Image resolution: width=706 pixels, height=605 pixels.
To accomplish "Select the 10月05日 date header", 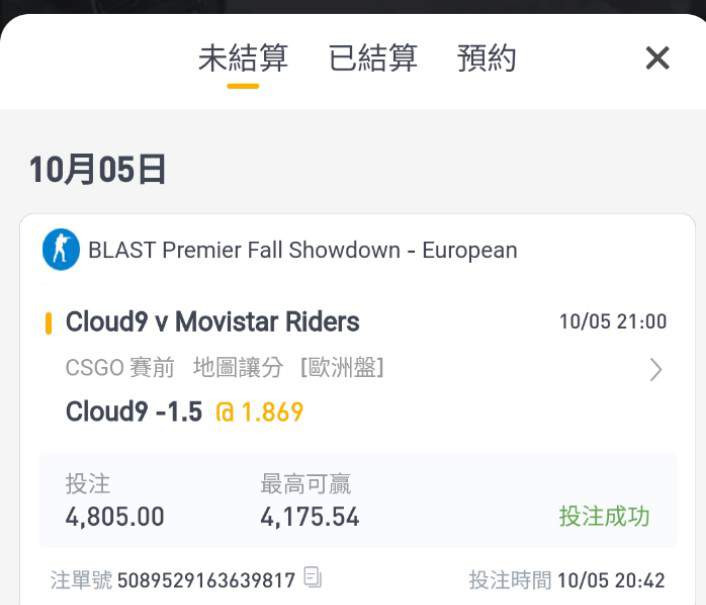I will [97, 170].
